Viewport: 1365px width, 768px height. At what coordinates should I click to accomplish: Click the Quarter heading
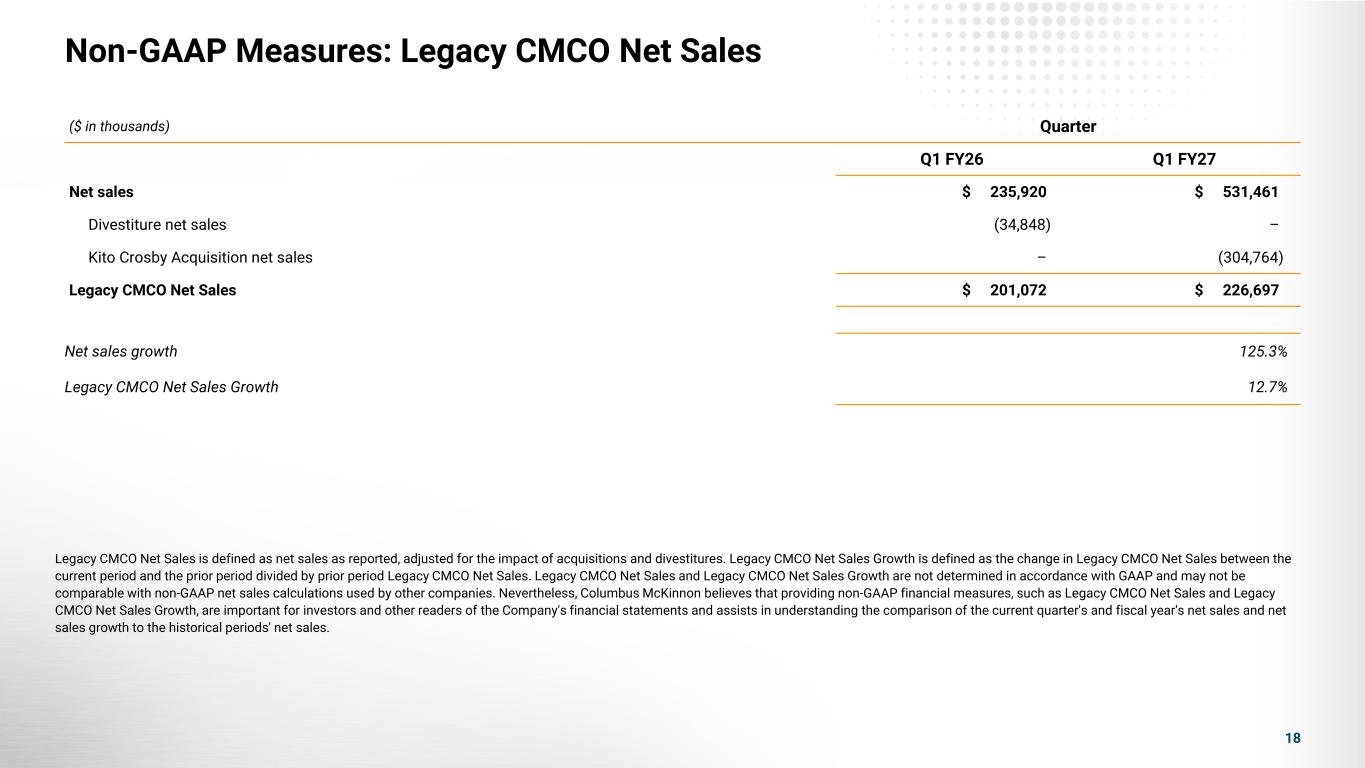click(x=1068, y=127)
